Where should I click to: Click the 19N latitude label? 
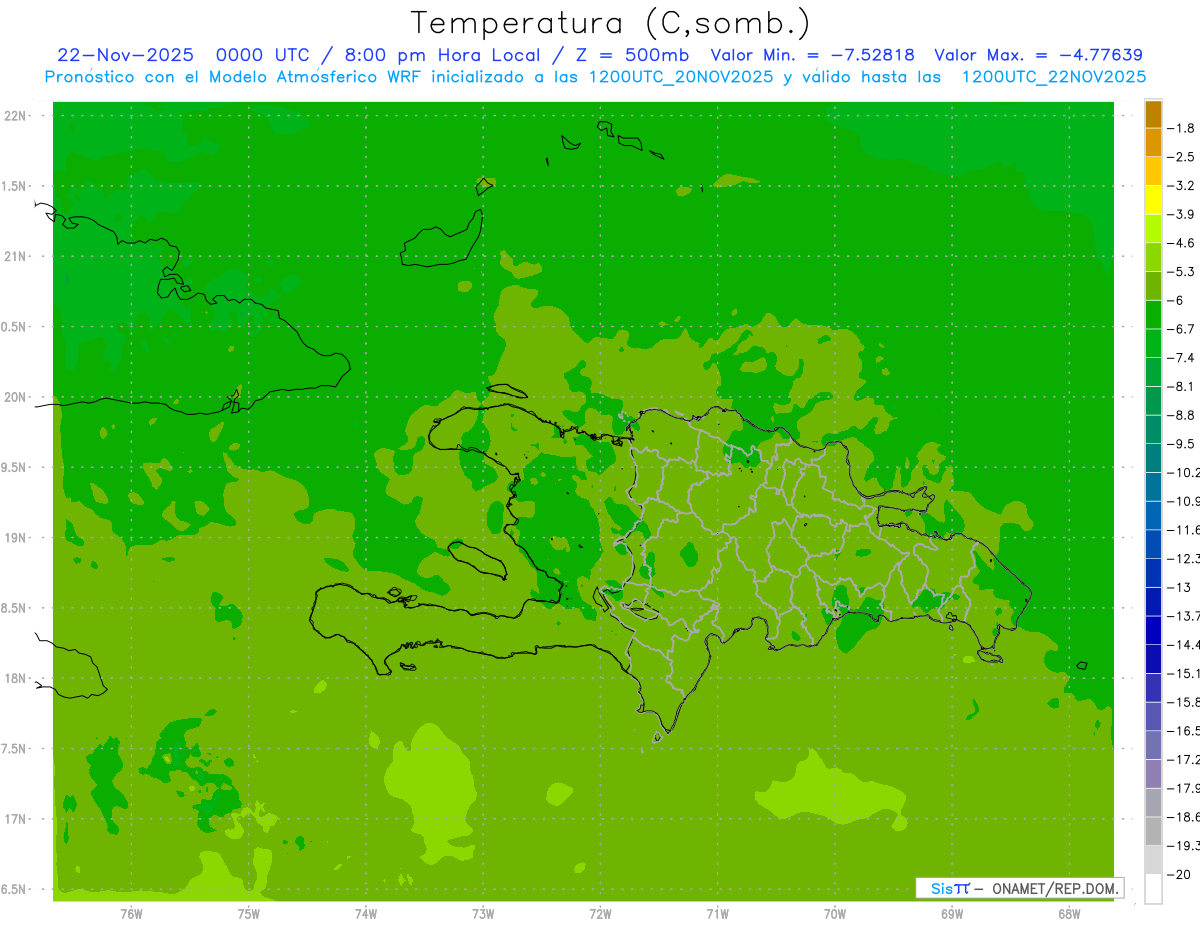point(16,538)
